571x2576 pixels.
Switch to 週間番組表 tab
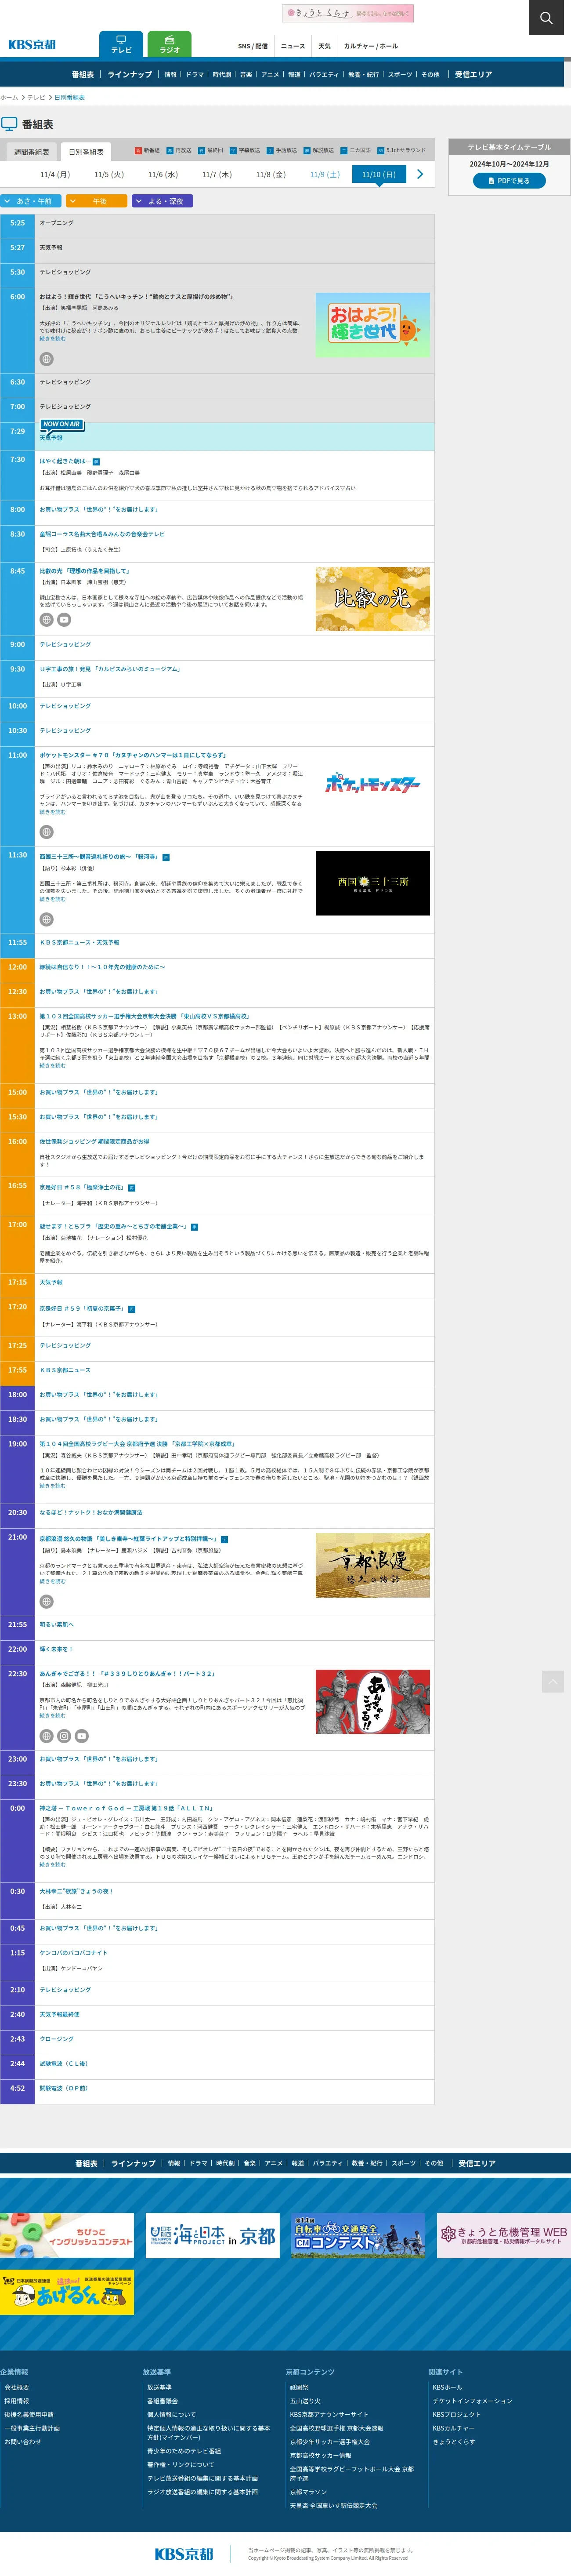31,152
